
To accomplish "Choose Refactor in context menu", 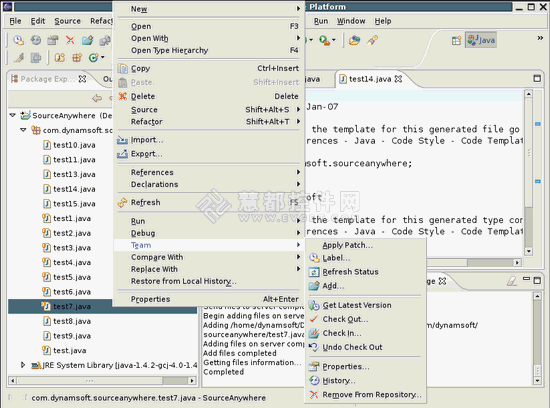I will click(x=209, y=121).
